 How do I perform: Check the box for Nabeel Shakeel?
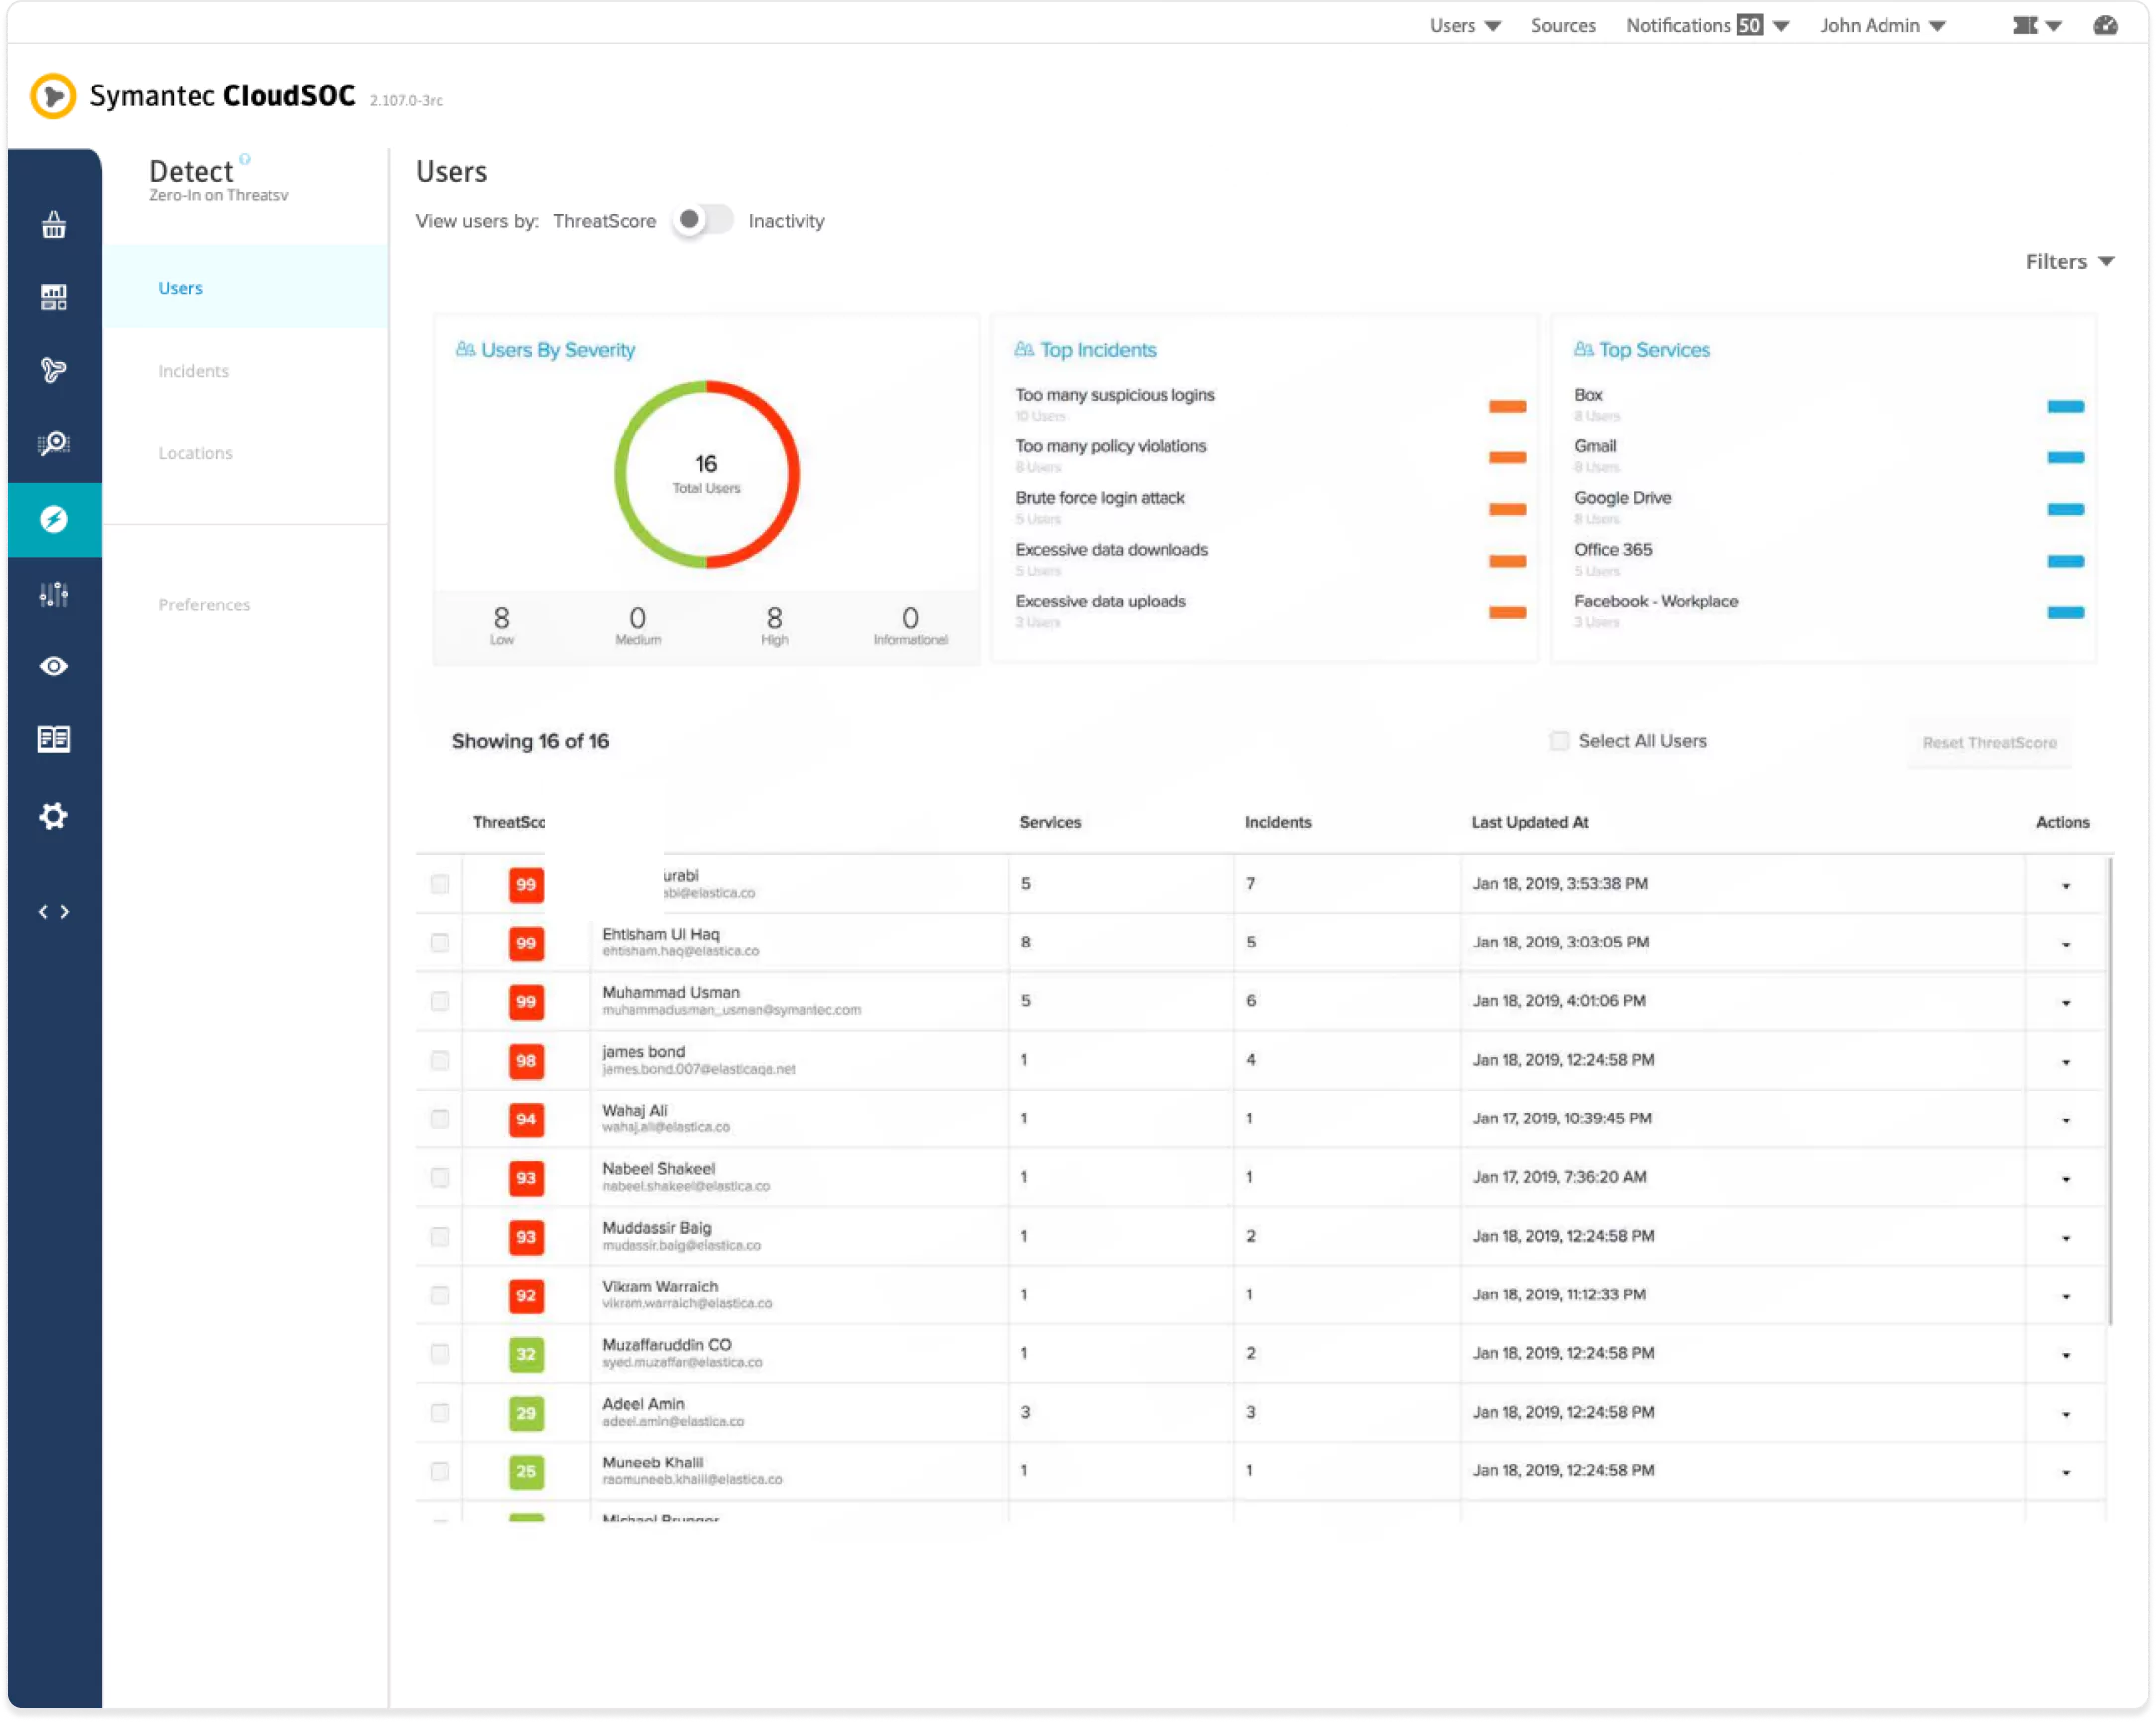(x=440, y=1178)
